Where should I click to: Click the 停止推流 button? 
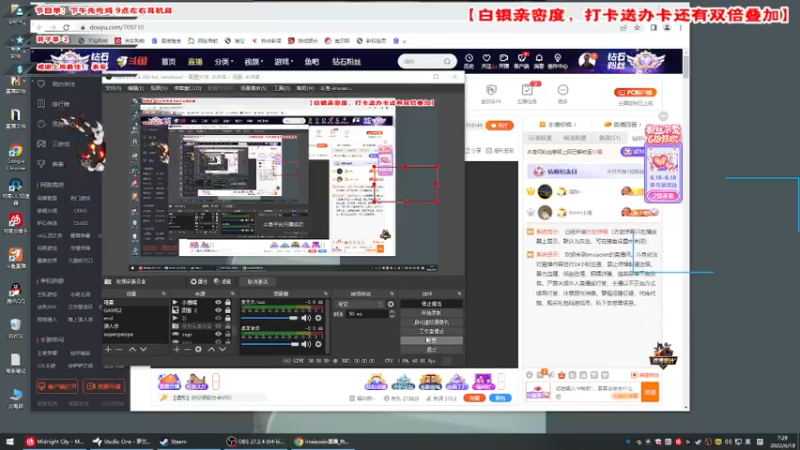pos(431,304)
